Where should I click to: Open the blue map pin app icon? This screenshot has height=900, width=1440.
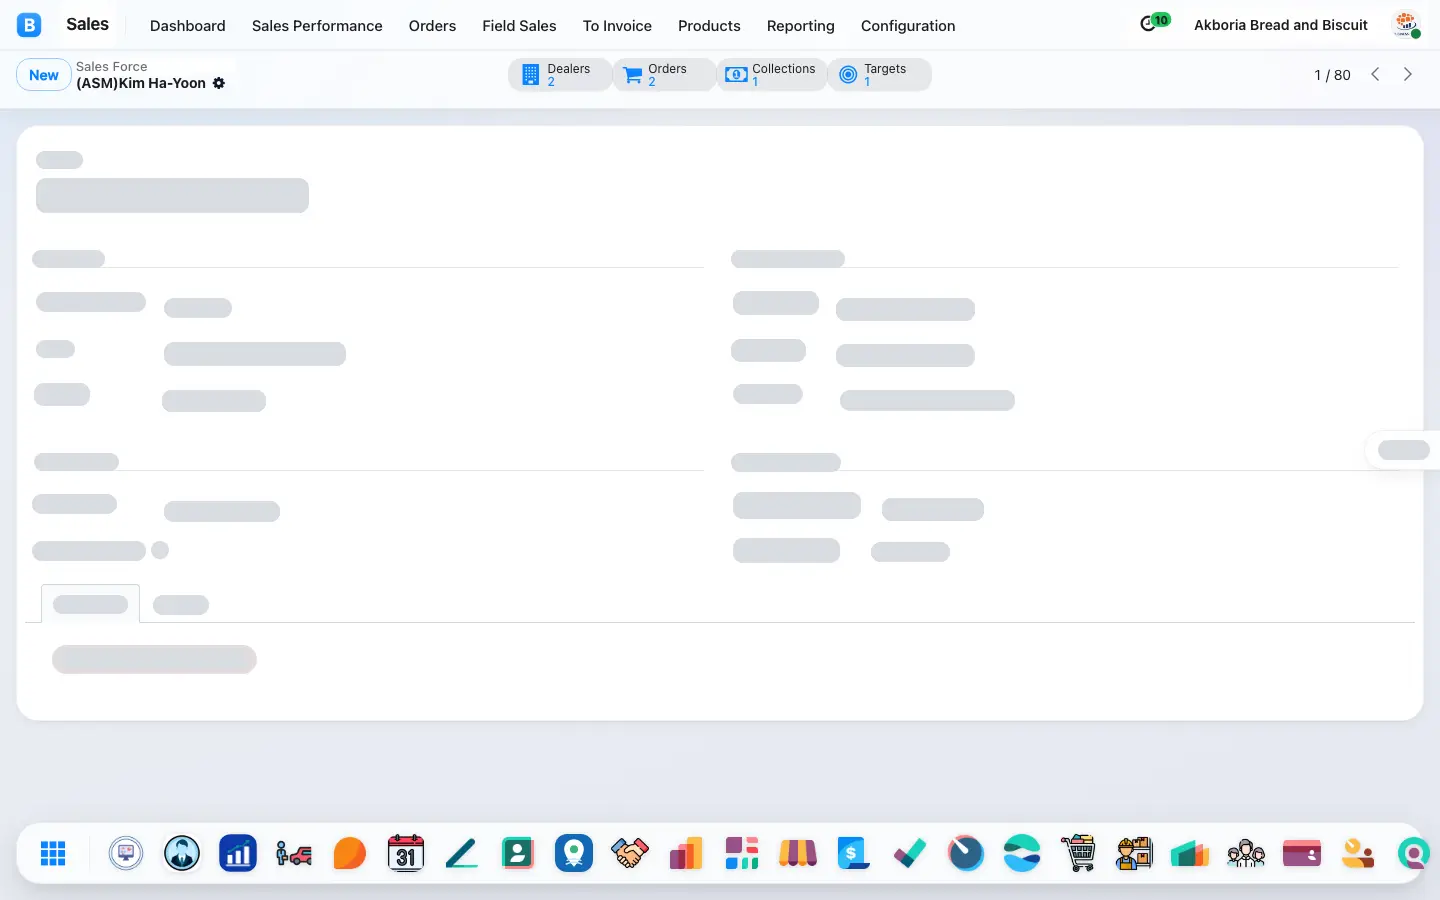pyautogui.click(x=574, y=853)
